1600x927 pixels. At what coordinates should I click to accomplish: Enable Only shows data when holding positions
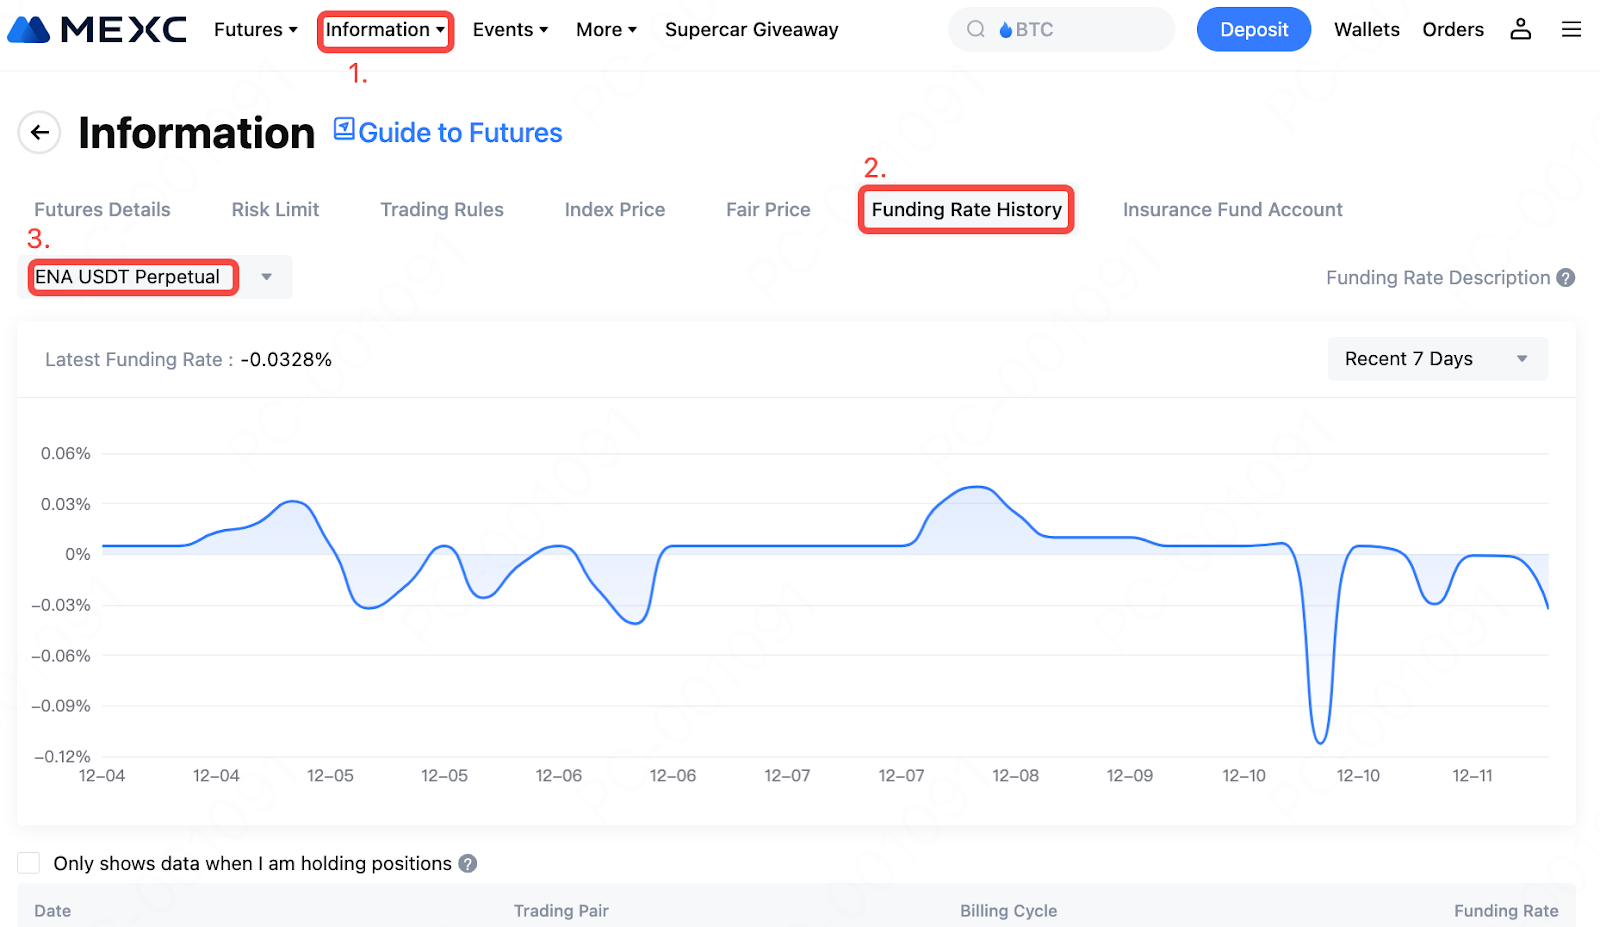(x=29, y=863)
